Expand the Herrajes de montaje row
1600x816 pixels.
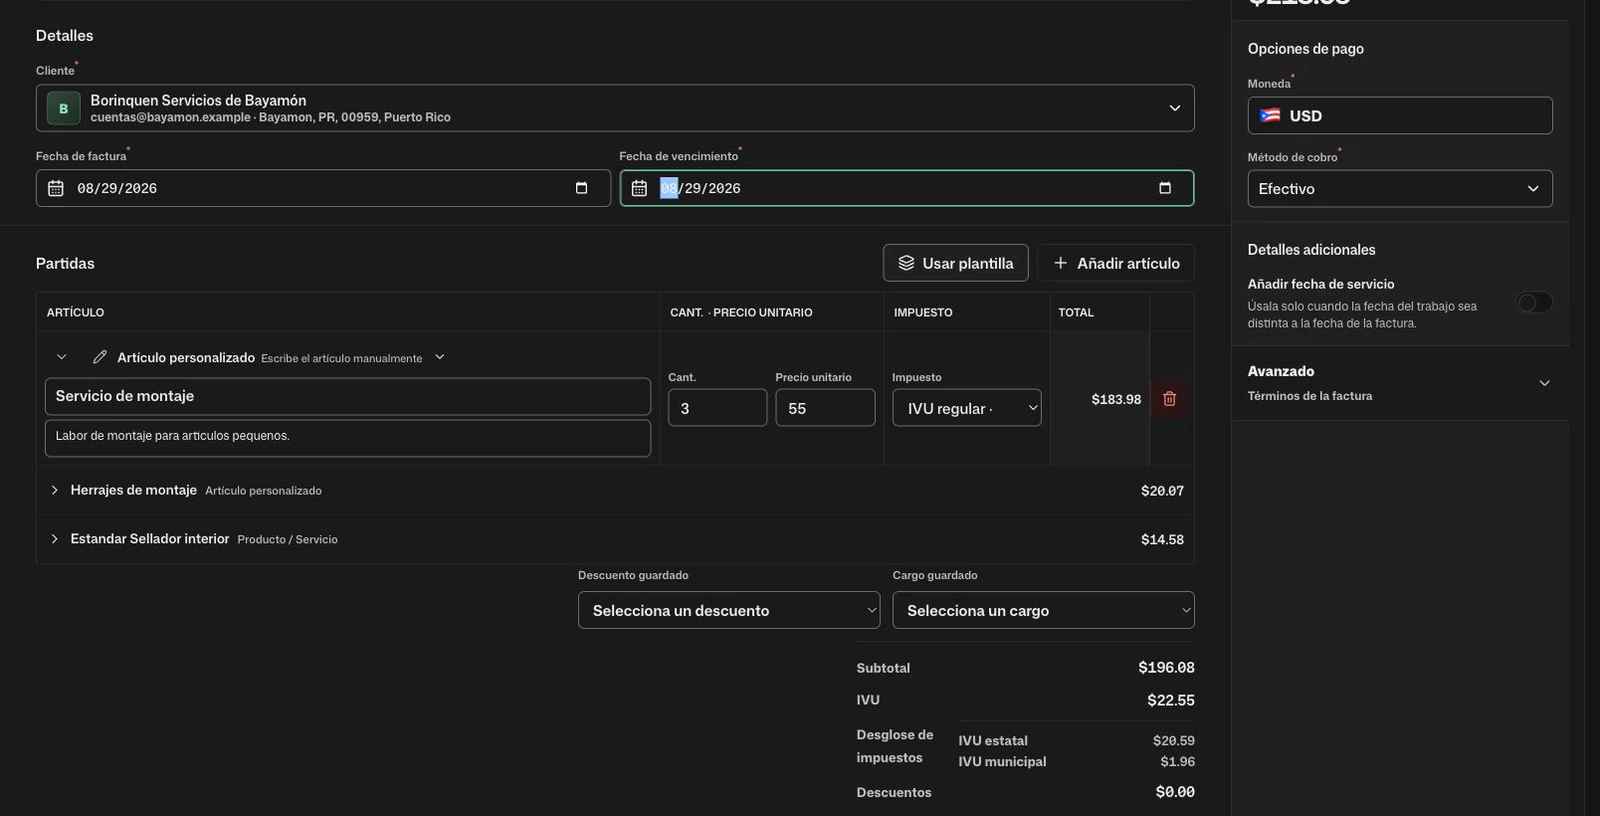tap(54, 490)
